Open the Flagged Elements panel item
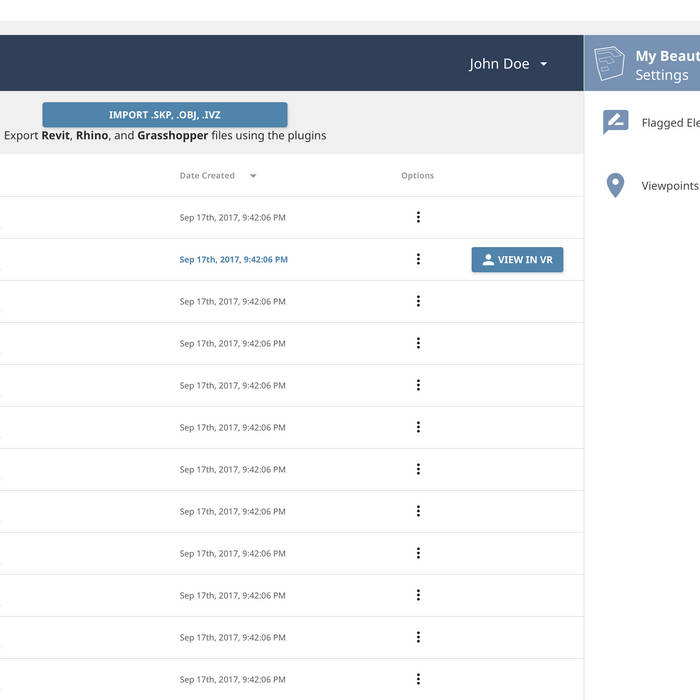The height and width of the screenshot is (700, 700). tap(669, 124)
